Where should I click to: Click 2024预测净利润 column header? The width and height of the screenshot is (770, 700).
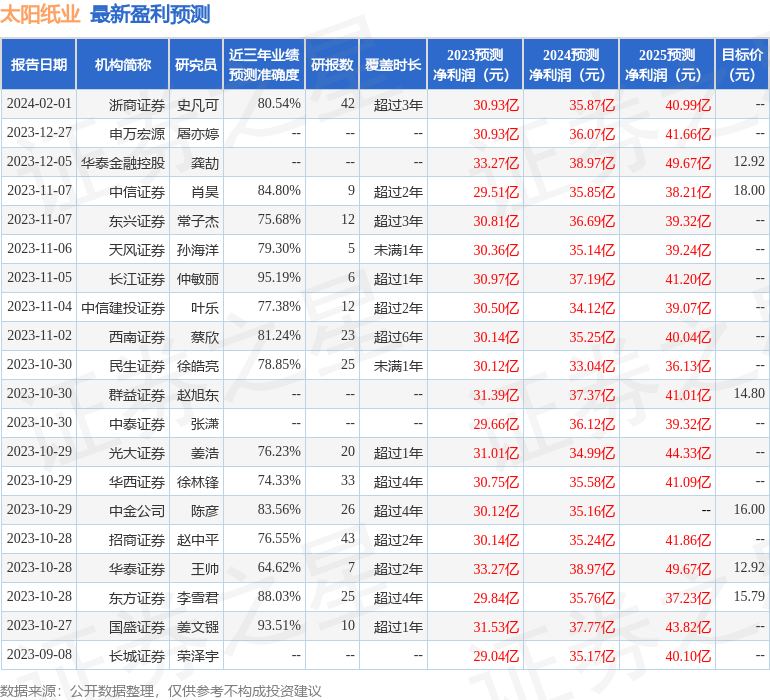[x=571, y=64]
